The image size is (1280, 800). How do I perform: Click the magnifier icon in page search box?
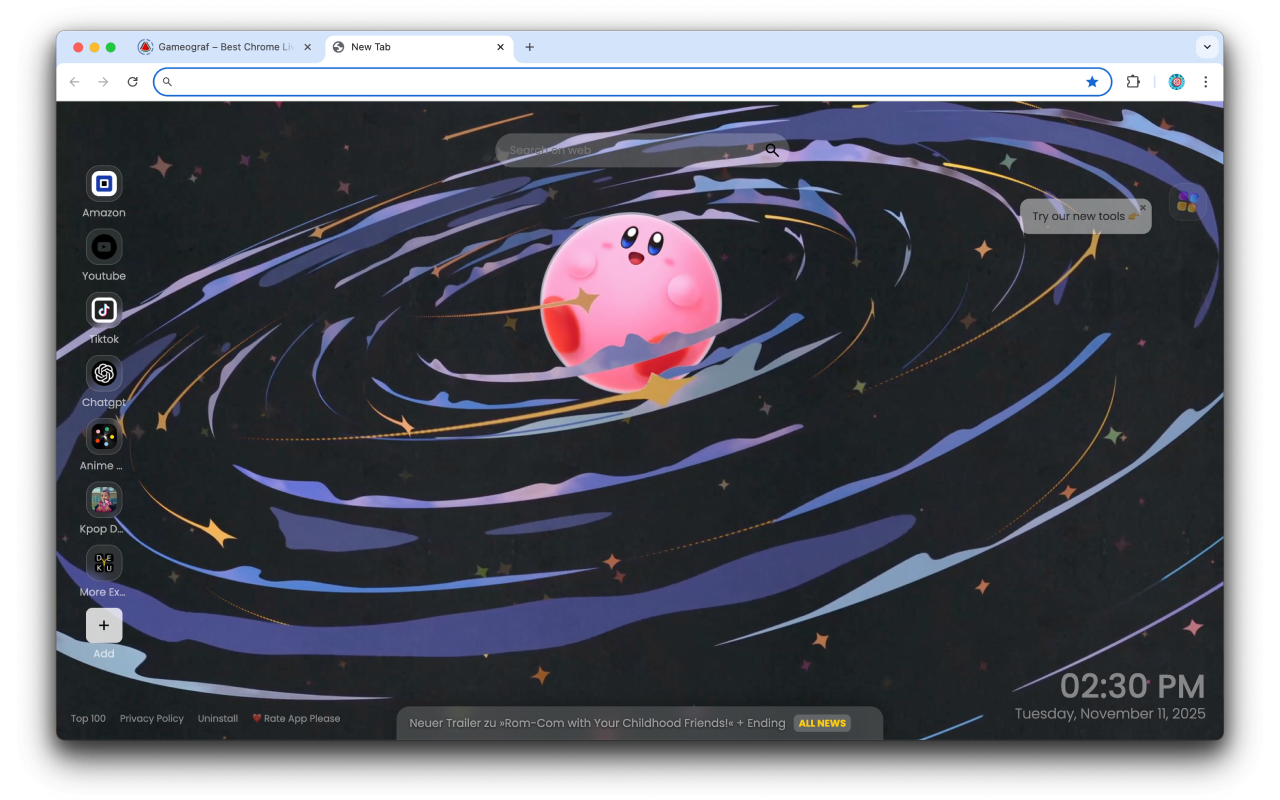pos(772,150)
